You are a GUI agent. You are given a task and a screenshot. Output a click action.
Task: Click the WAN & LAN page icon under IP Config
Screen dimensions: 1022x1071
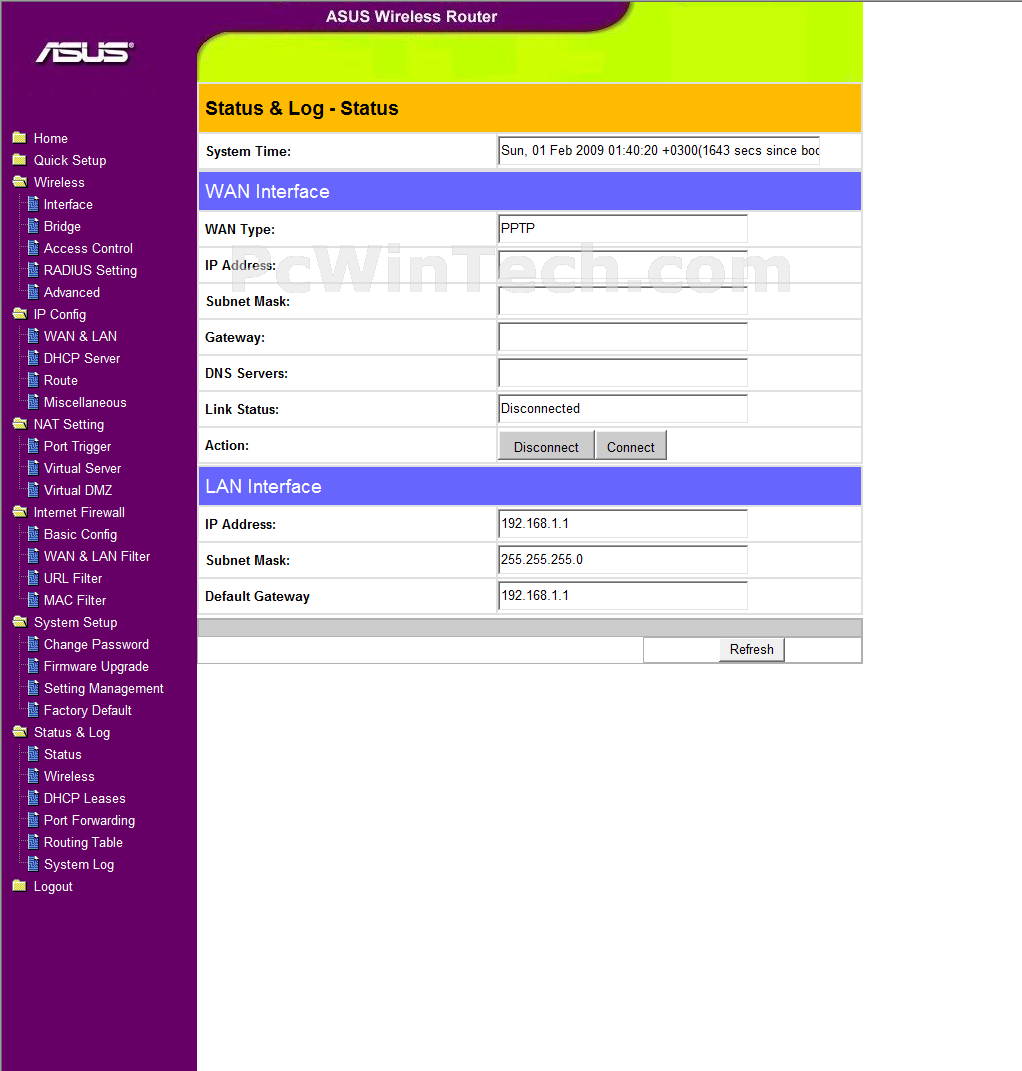coord(33,336)
